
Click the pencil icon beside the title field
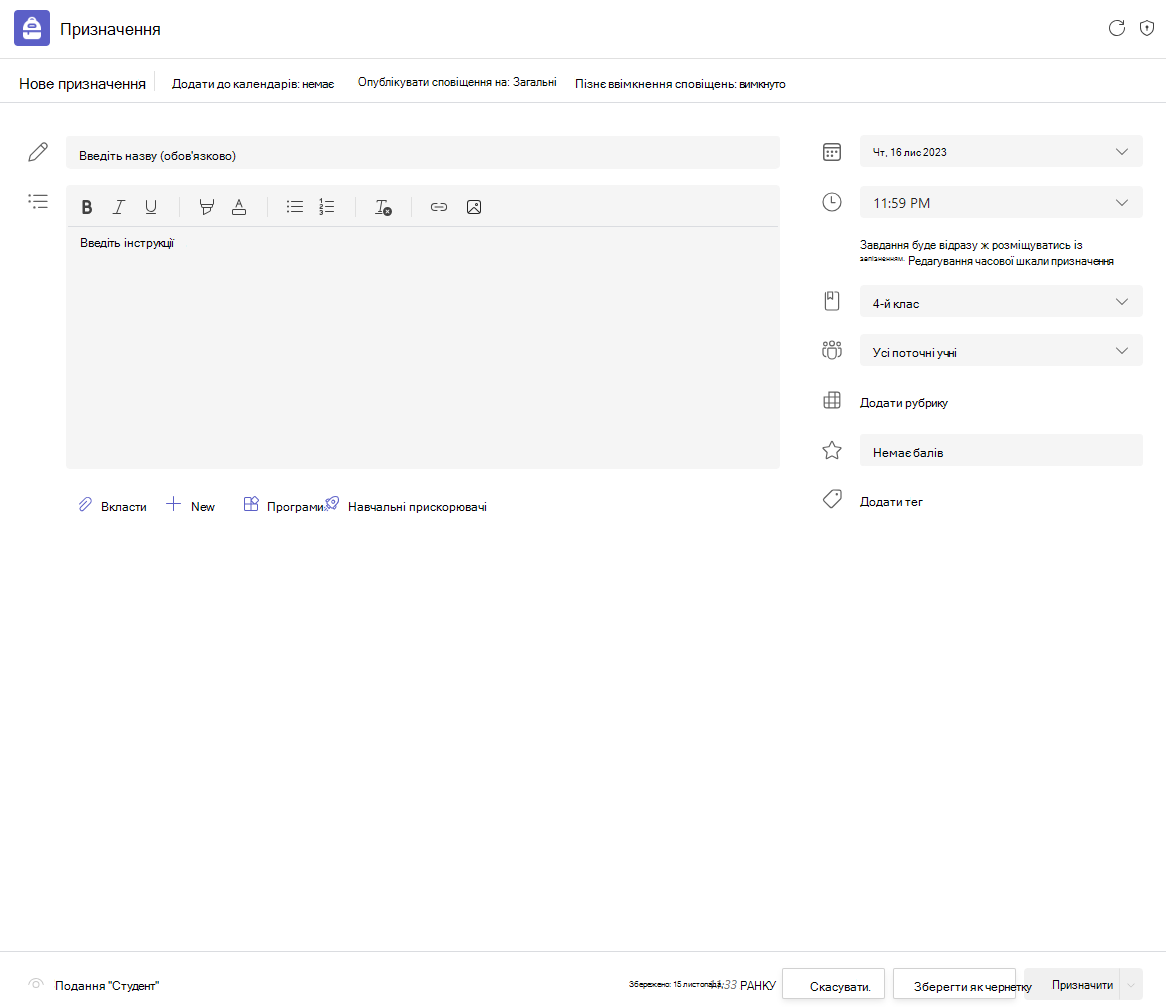point(38,152)
